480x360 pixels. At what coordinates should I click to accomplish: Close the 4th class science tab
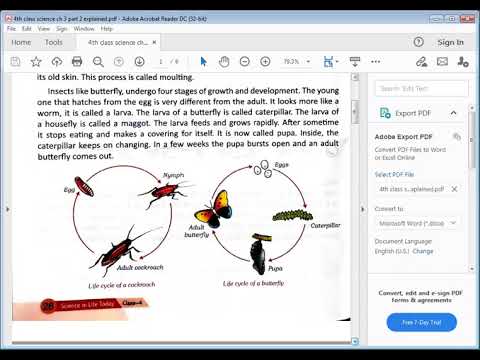[x=154, y=42]
